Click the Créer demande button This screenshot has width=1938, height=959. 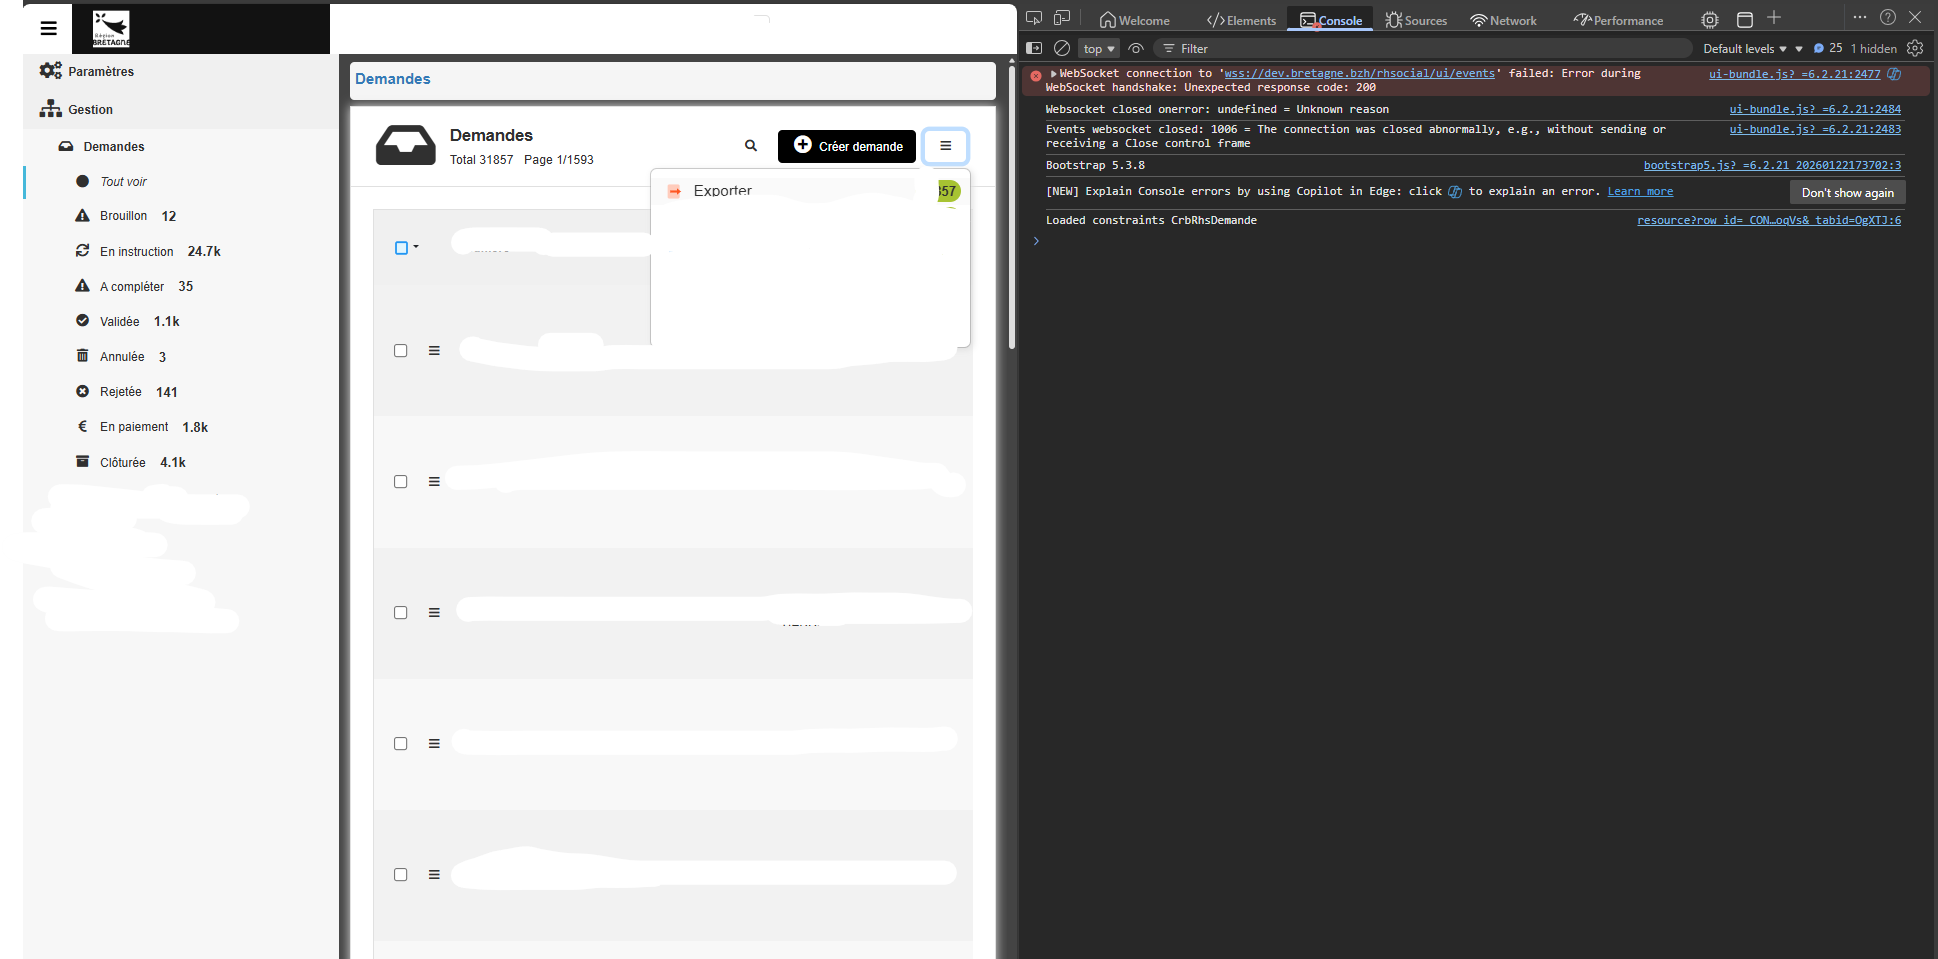[x=847, y=146]
